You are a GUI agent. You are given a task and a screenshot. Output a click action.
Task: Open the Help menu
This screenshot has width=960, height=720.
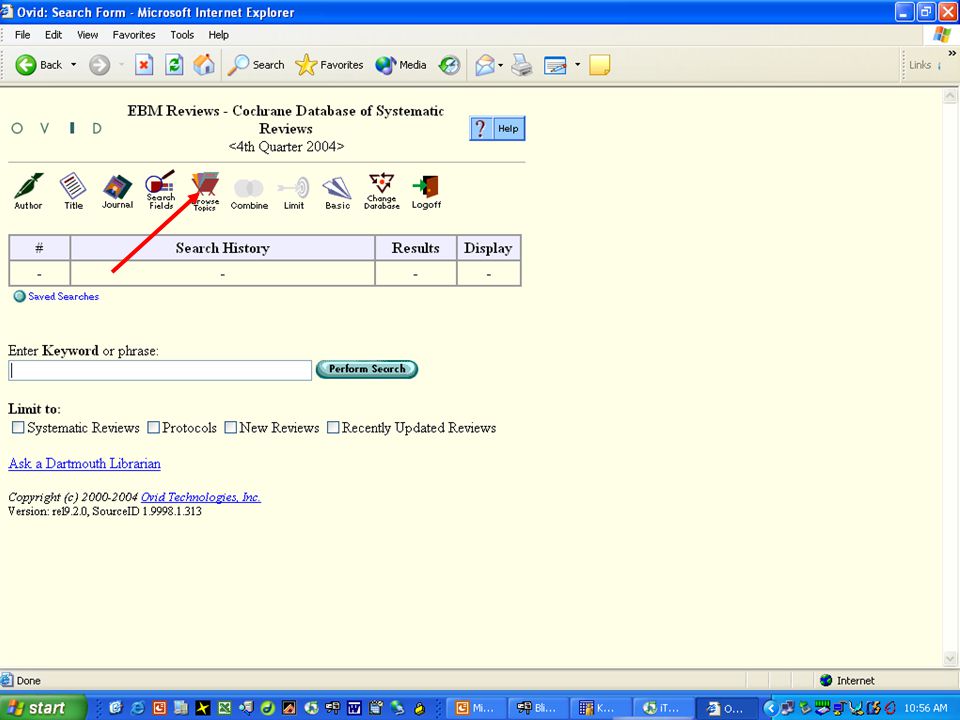[219, 35]
